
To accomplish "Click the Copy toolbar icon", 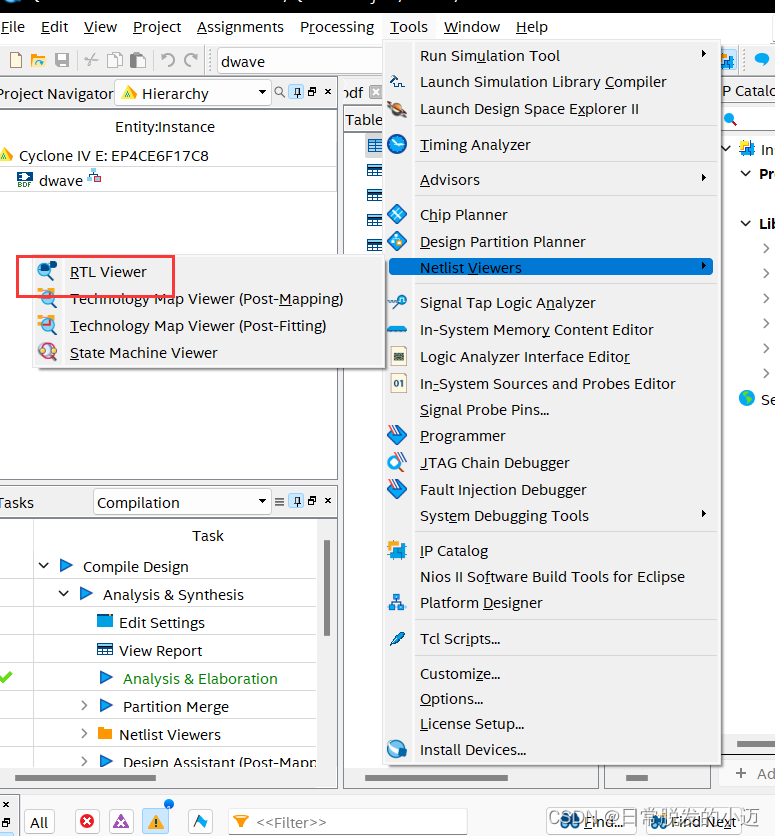I will tap(115, 60).
